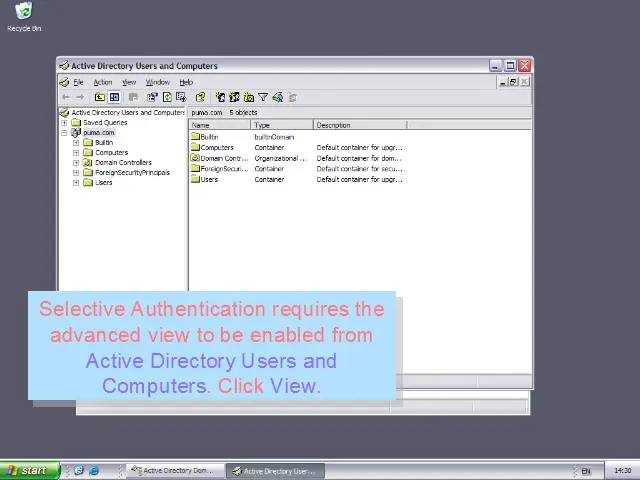Click the Refresh toolbar icon

click(x=167, y=97)
